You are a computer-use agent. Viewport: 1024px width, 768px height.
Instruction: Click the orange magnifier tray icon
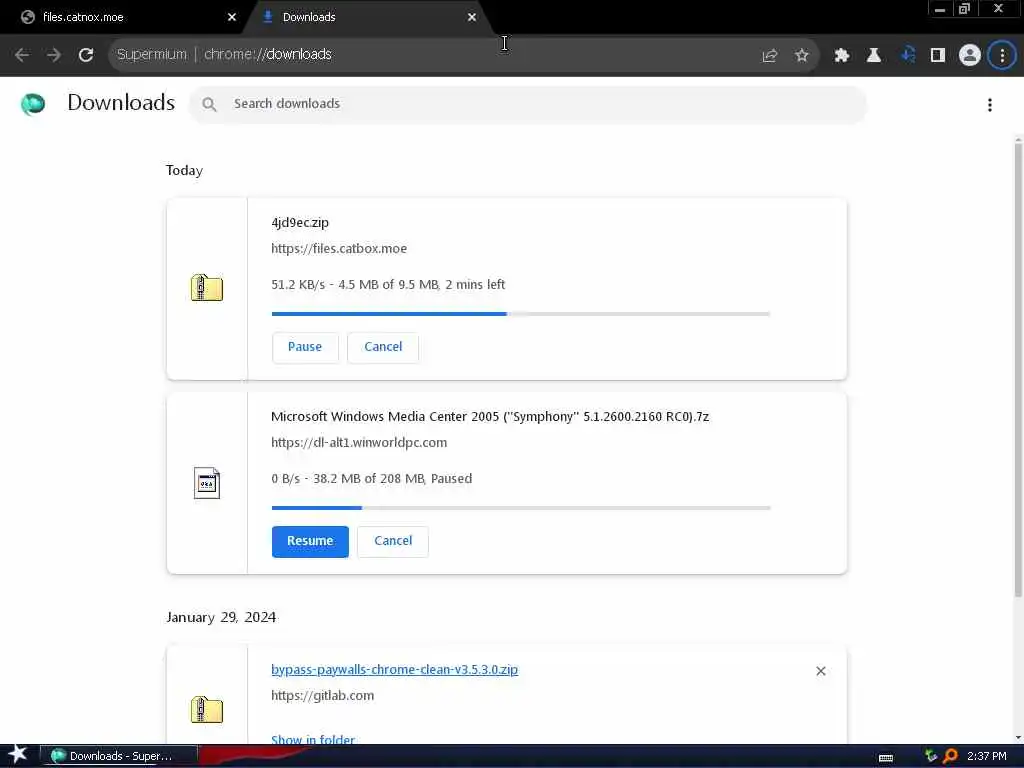coord(950,756)
